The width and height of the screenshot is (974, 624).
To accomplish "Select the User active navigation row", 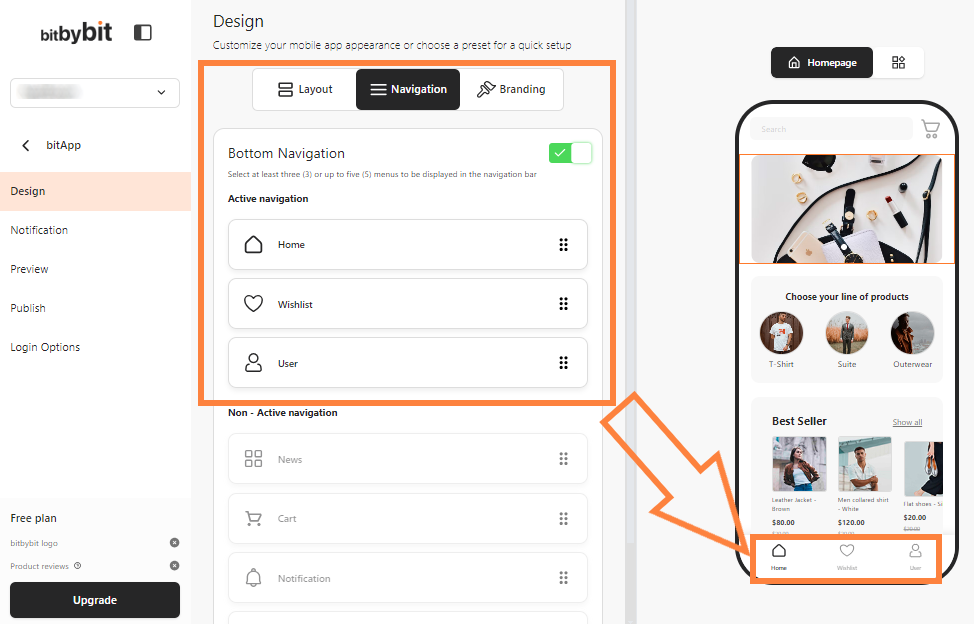I will [x=407, y=363].
